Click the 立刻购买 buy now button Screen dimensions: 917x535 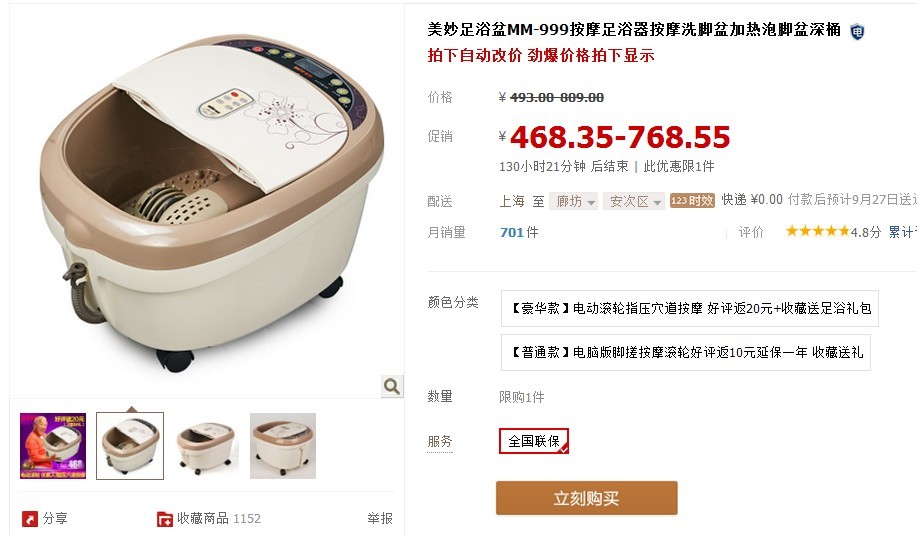(x=587, y=498)
